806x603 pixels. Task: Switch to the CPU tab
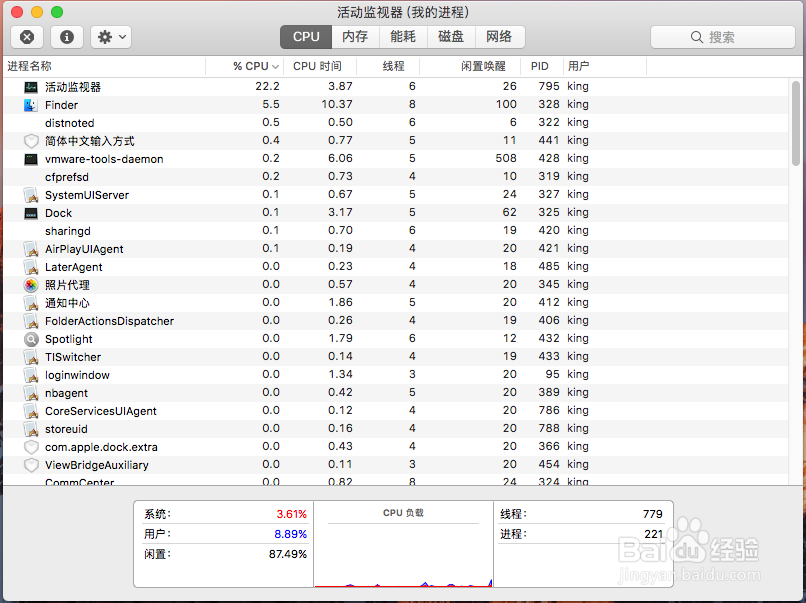tap(306, 37)
